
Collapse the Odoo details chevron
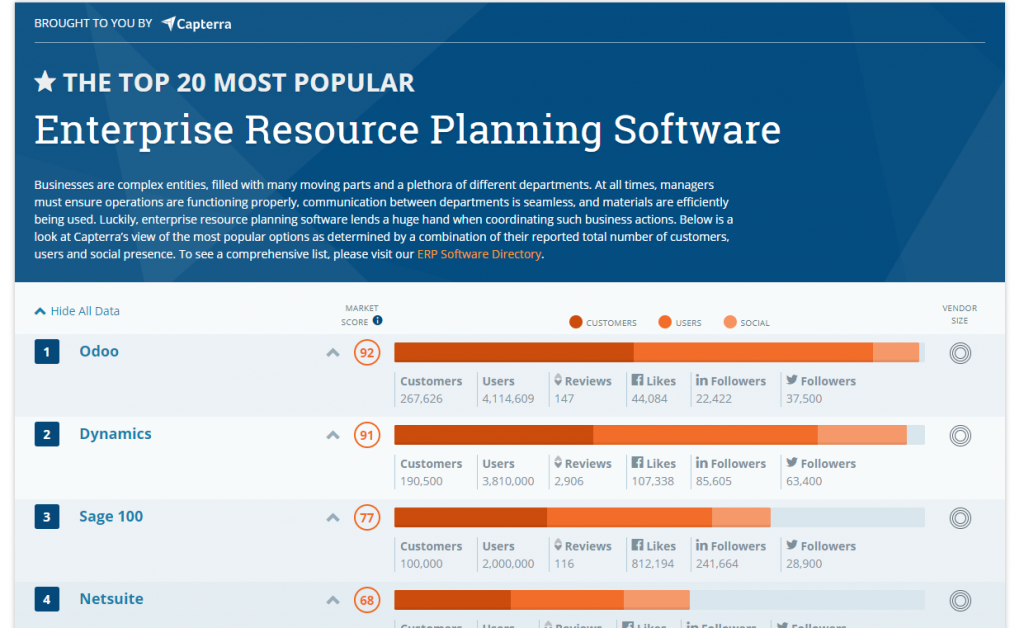click(333, 353)
